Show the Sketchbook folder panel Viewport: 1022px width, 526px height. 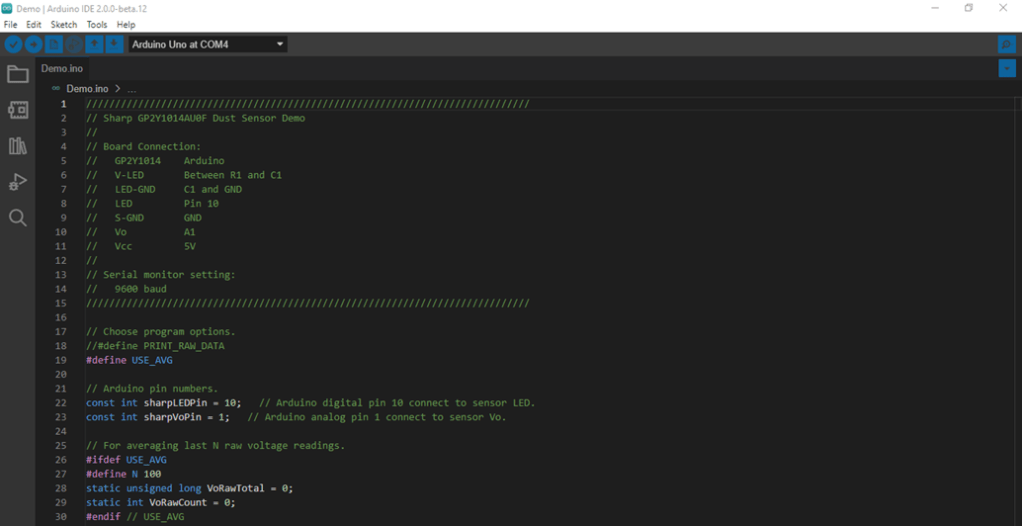pos(17,74)
